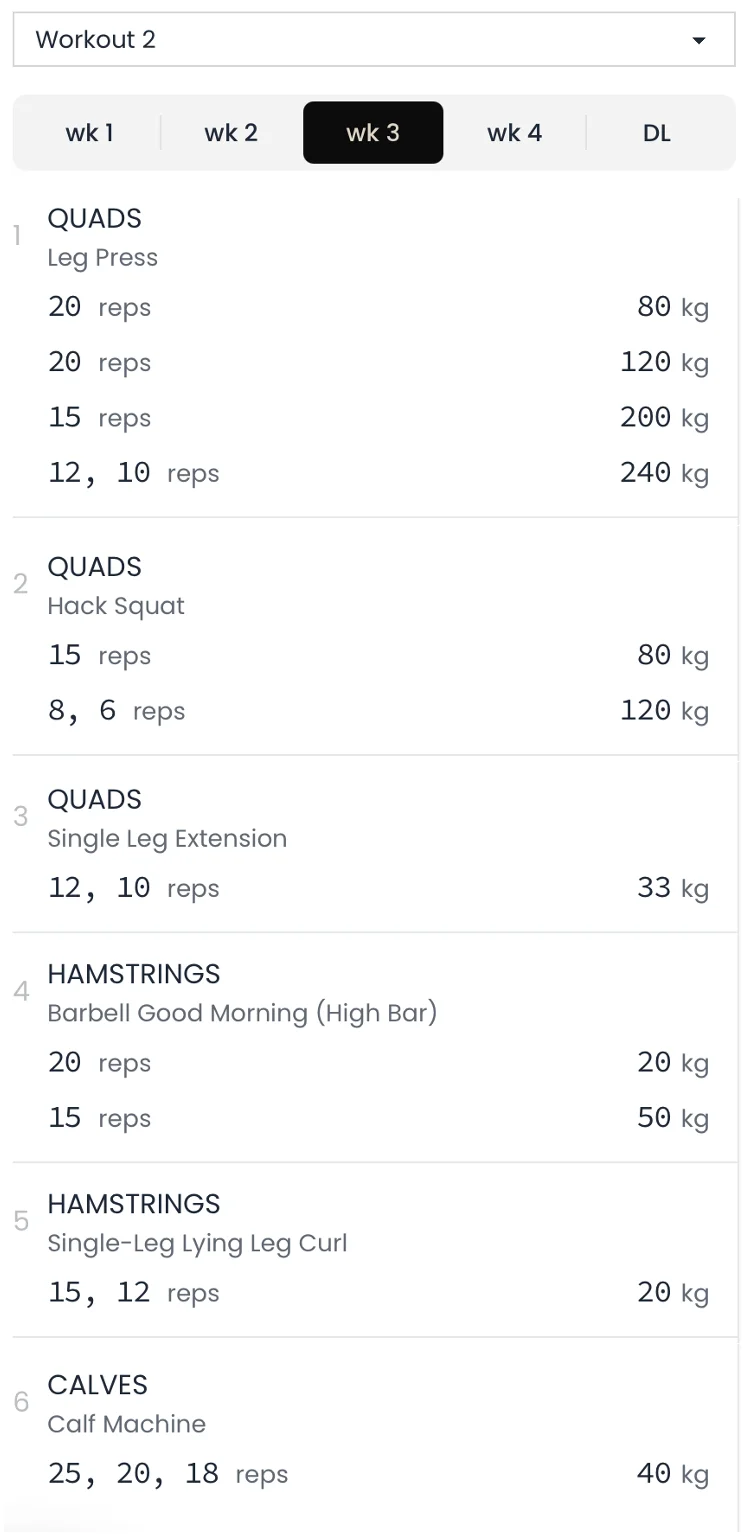Viewport: 746px width, 1534px height.
Task: Open the DL tab
Action: pos(656,133)
